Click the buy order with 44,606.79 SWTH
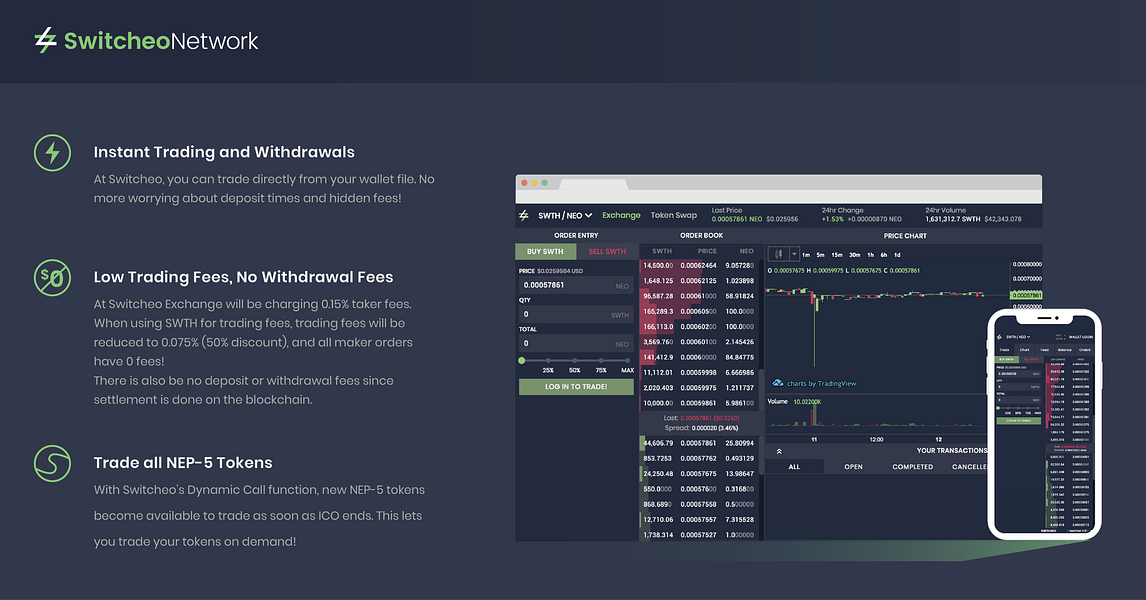This screenshot has height=600, width=1146. tap(699, 443)
